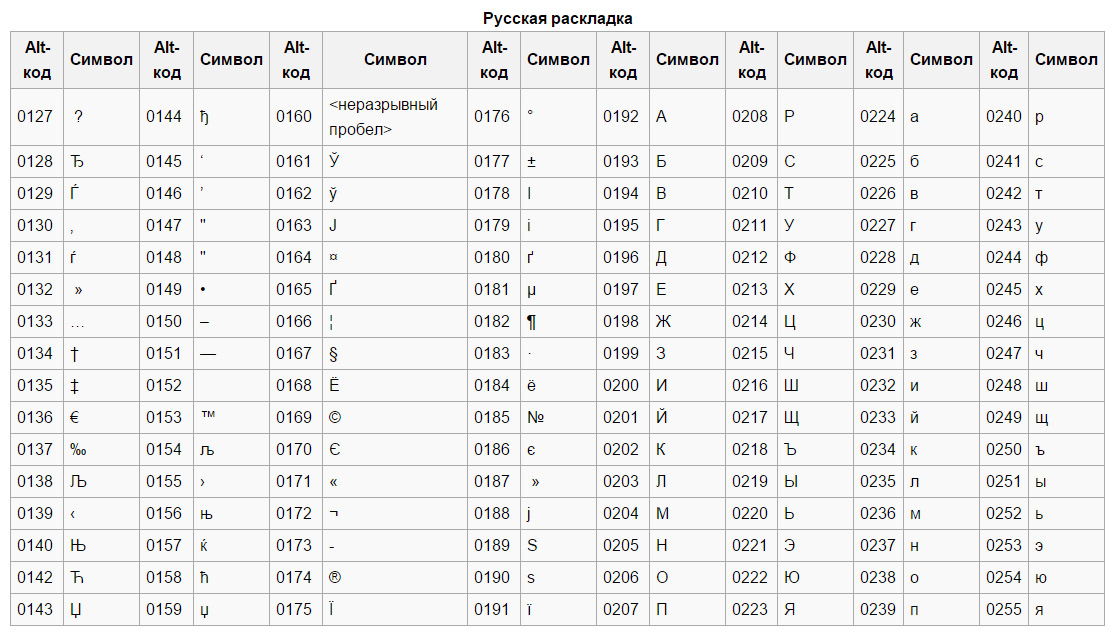The width and height of the screenshot is (1113, 637).
Task: Select the Alt-code 0255 cell
Action: [x=1004, y=609]
